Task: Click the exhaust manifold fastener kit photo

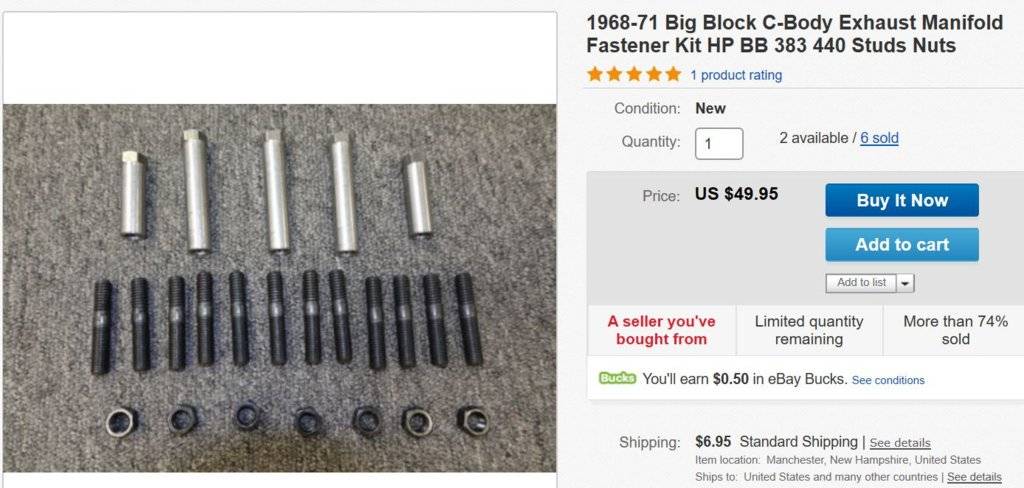Action: [x=280, y=288]
